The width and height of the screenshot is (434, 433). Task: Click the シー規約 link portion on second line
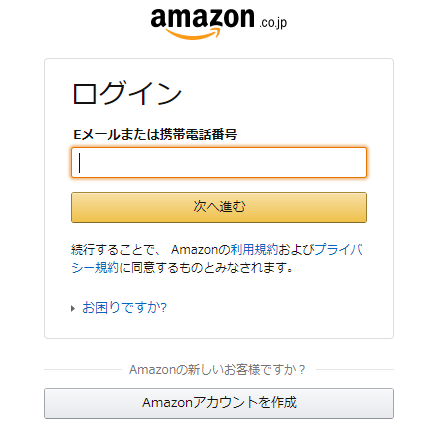[x=95, y=267]
